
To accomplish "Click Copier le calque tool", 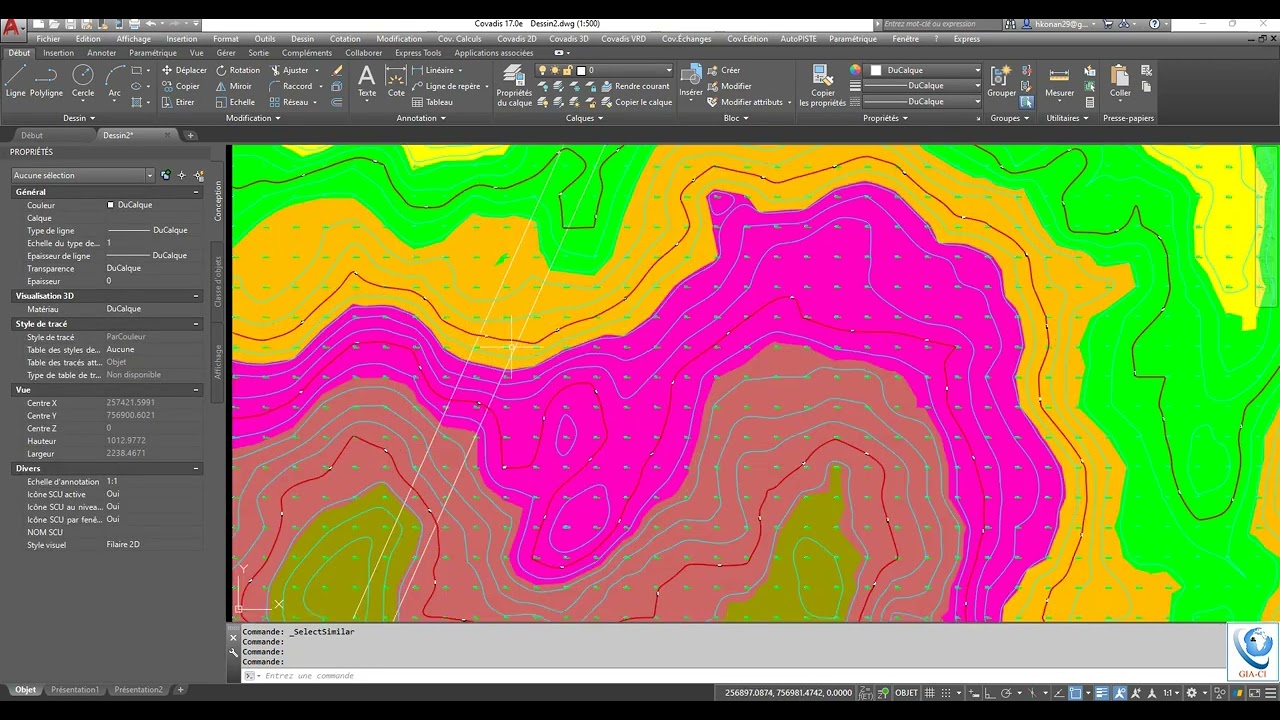I will 636,102.
